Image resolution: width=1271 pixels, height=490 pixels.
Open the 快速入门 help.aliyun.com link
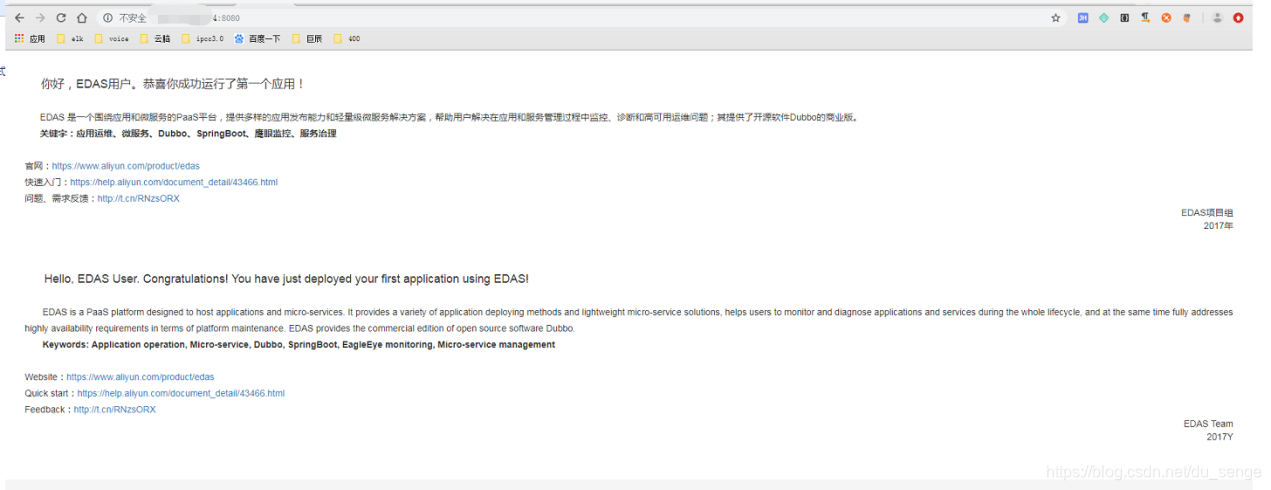pyautogui.click(x=174, y=182)
